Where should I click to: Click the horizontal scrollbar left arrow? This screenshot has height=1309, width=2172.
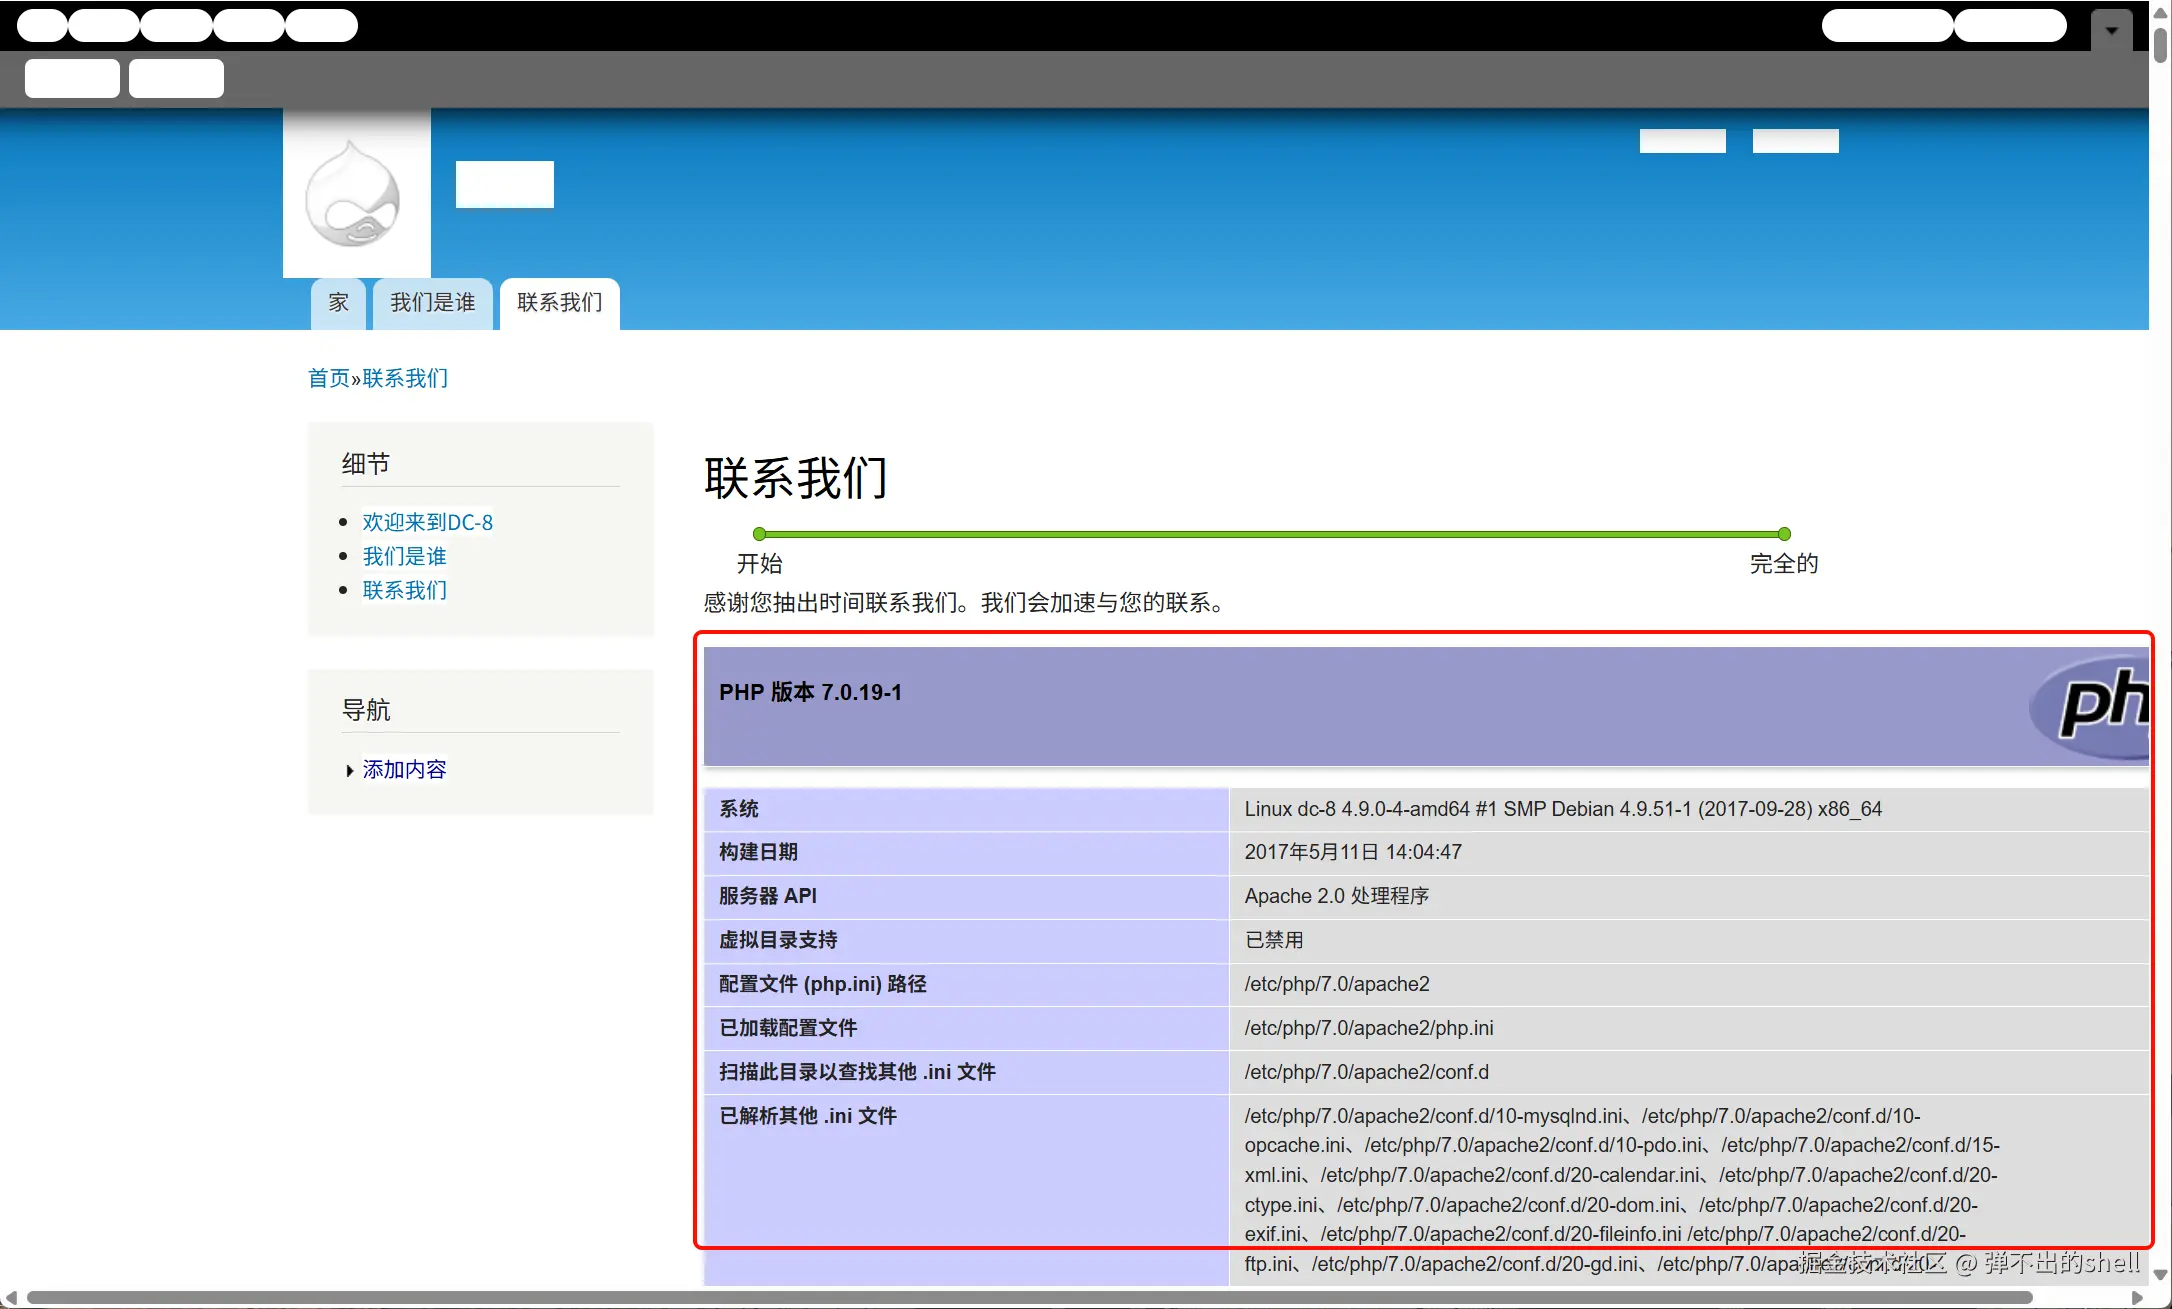tap(11, 1298)
